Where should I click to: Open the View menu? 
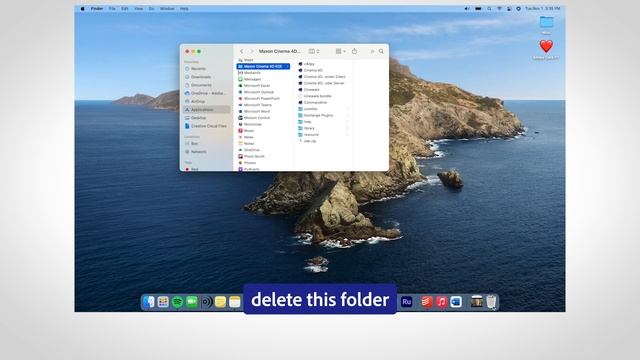[x=139, y=9]
